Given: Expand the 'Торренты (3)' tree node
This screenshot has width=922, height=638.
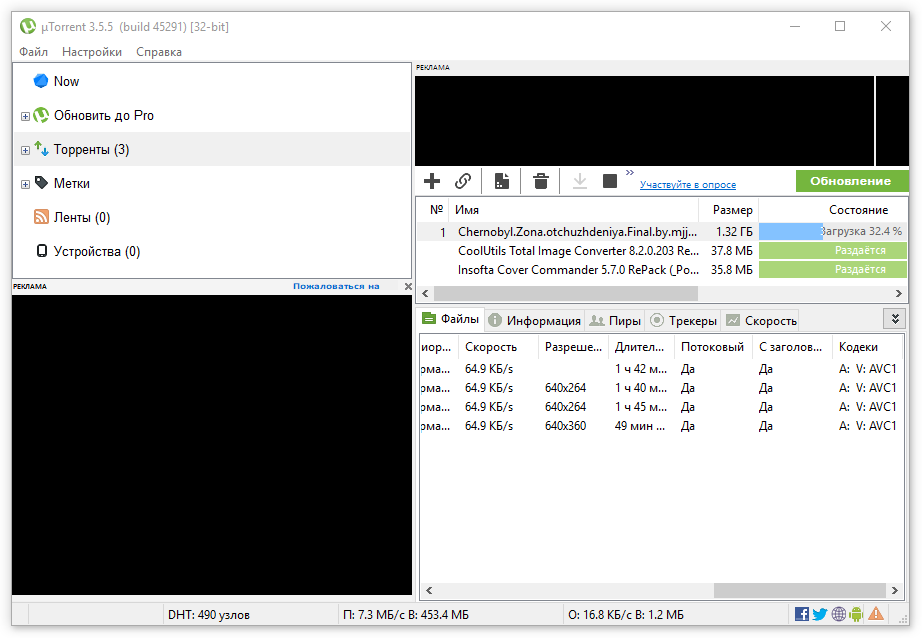Looking at the screenshot, I should (25, 151).
